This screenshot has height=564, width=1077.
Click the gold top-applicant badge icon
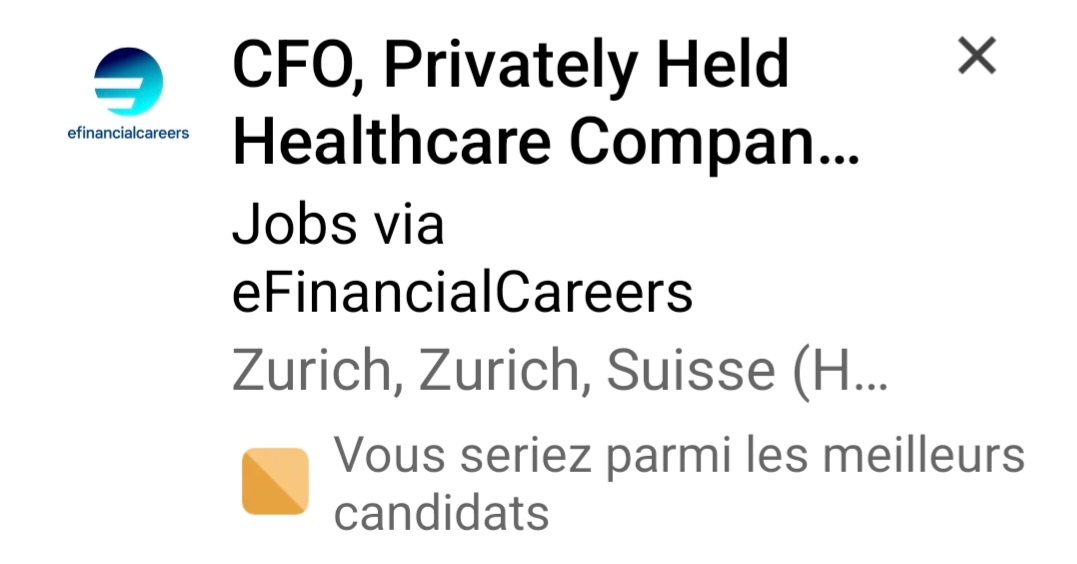click(x=275, y=481)
